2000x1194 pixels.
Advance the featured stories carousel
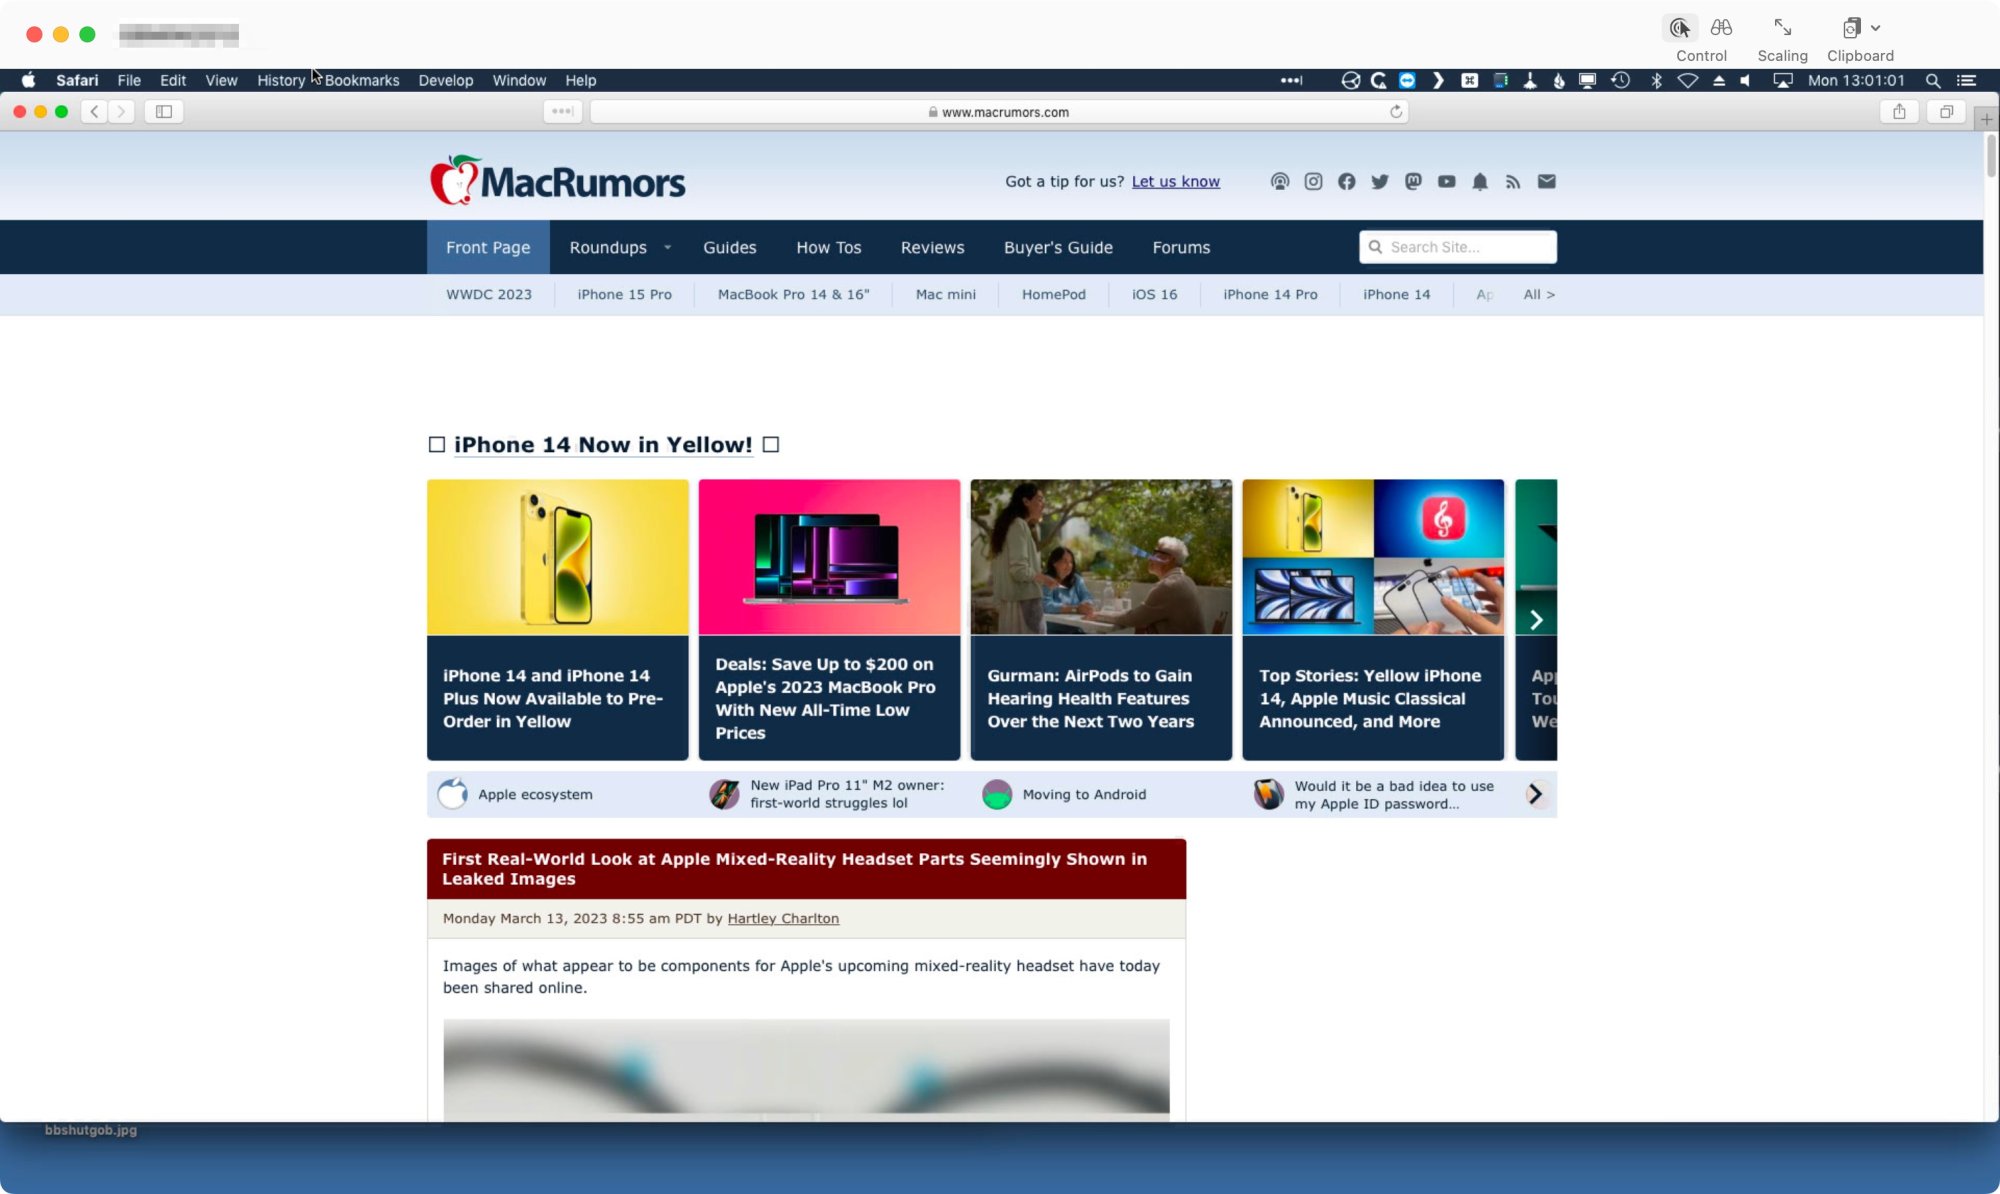(1536, 620)
